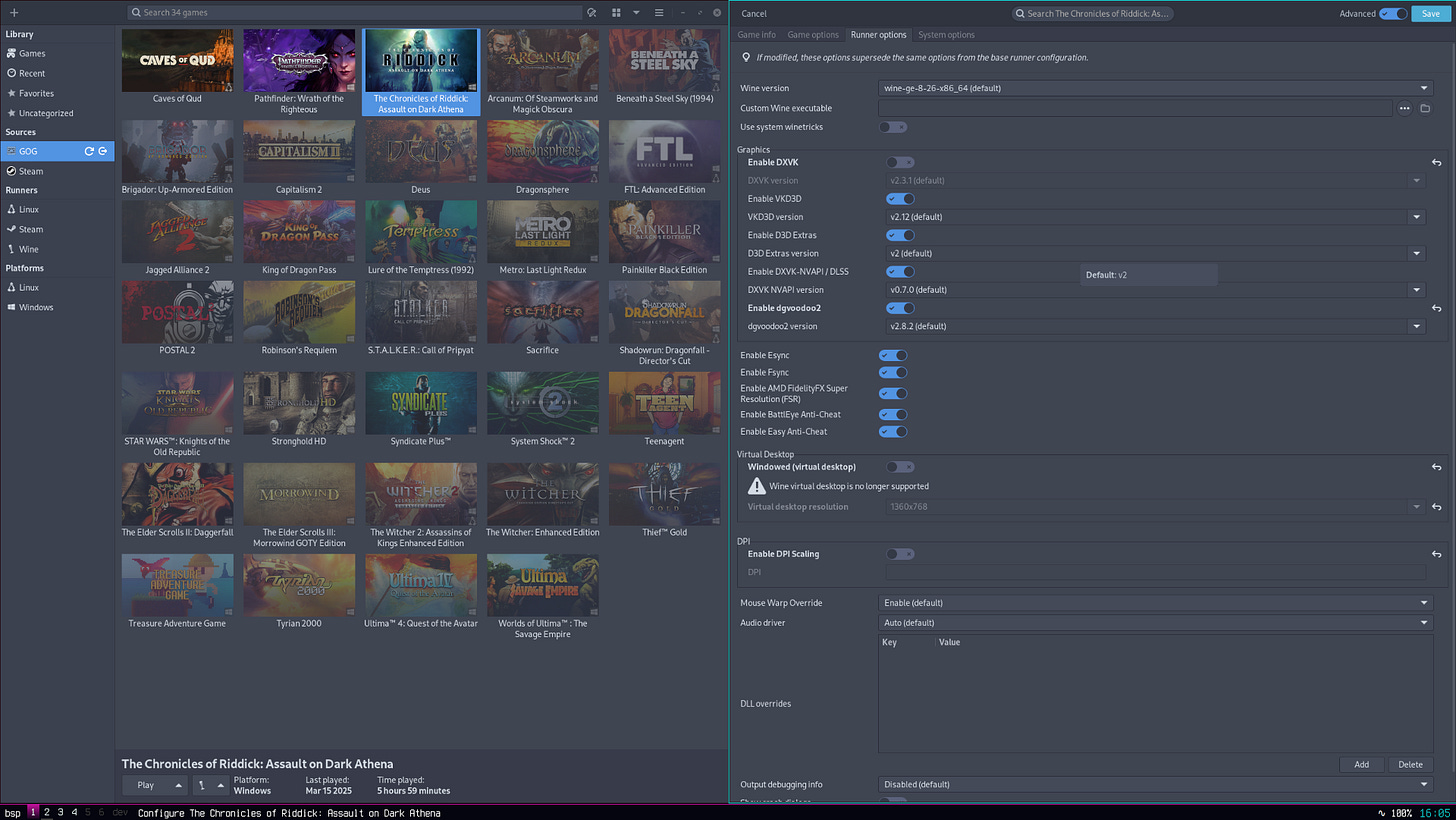The width and height of the screenshot is (1456, 820).
Task: Open Wine version dropdown
Action: point(1156,88)
